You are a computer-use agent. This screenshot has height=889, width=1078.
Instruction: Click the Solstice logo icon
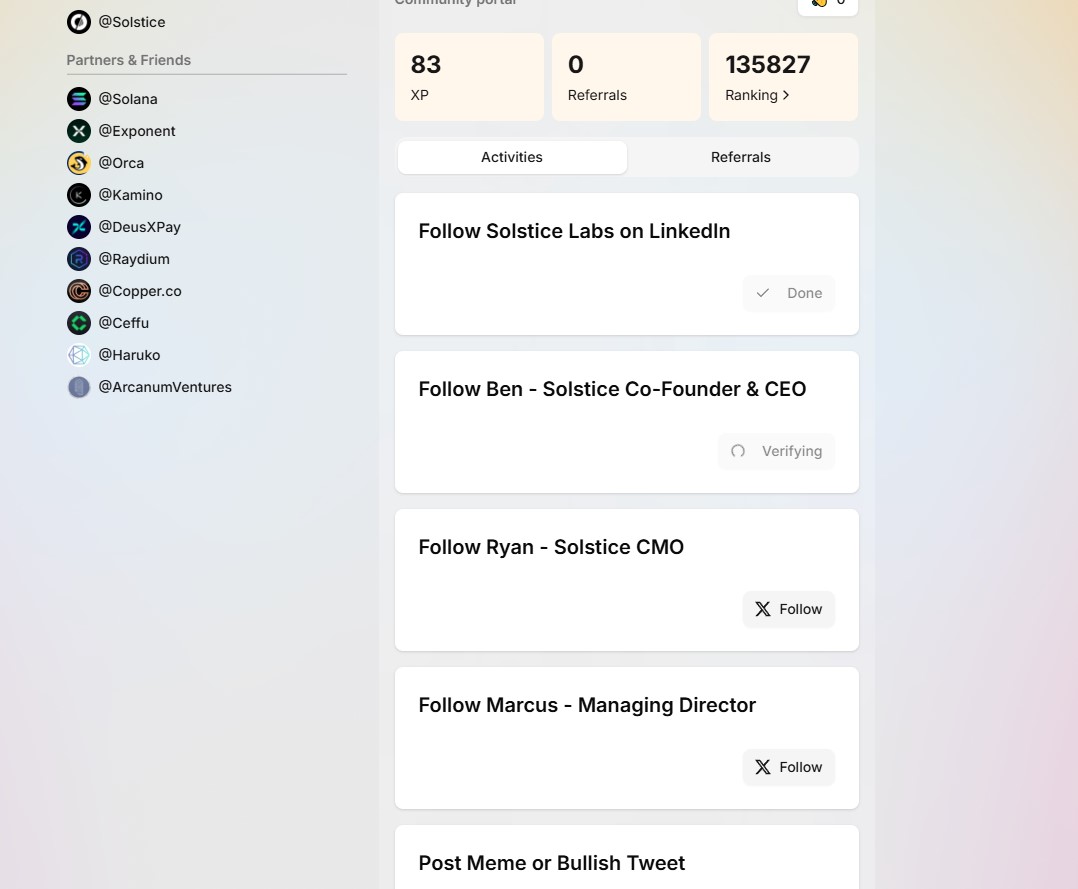pos(78,22)
